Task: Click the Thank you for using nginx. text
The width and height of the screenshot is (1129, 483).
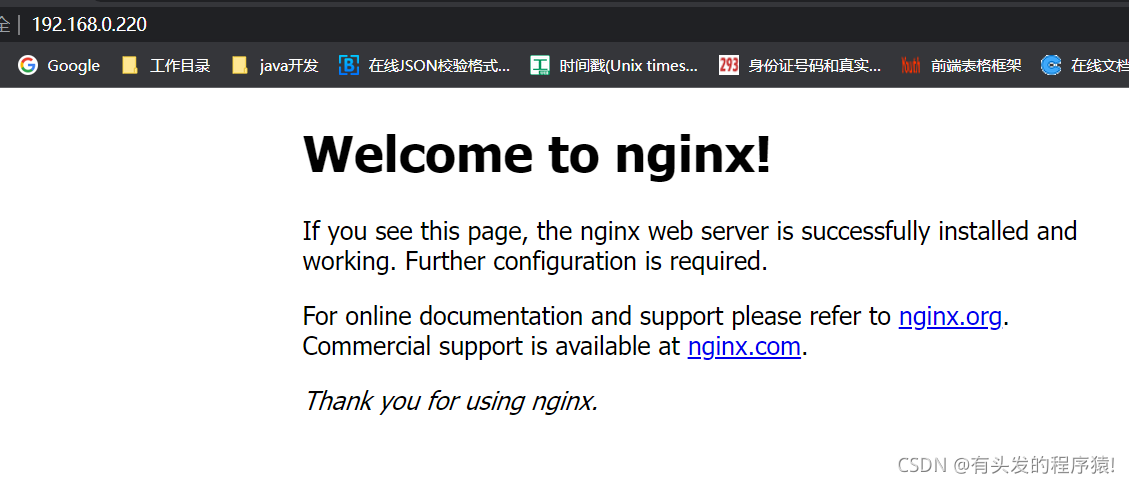Action: click(451, 401)
